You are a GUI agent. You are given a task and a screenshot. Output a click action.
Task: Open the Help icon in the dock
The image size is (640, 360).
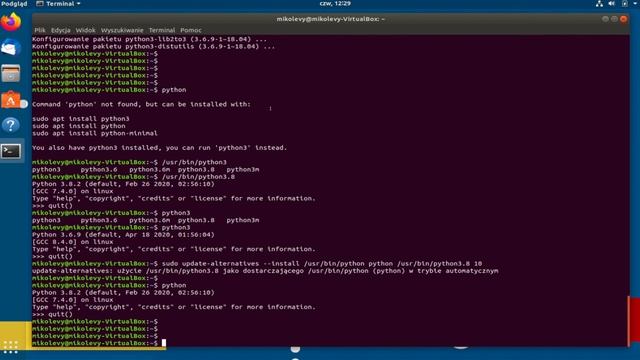point(11,125)
